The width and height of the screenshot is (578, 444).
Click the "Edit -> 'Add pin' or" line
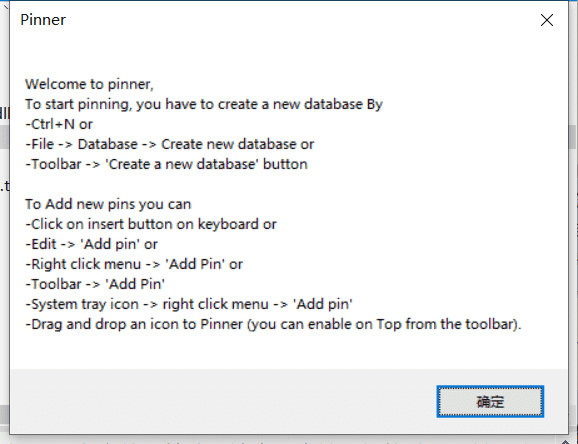[91, 244]
